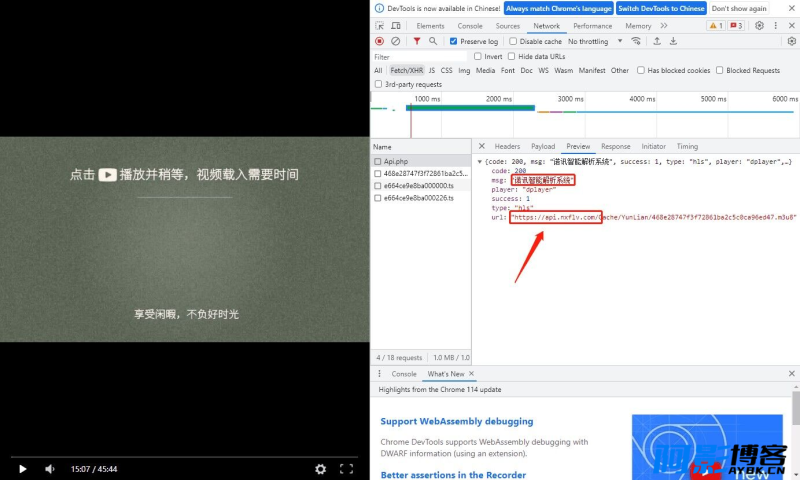Clear the network log
Viewport: 800px width, 480px height.
coord(395,41)
